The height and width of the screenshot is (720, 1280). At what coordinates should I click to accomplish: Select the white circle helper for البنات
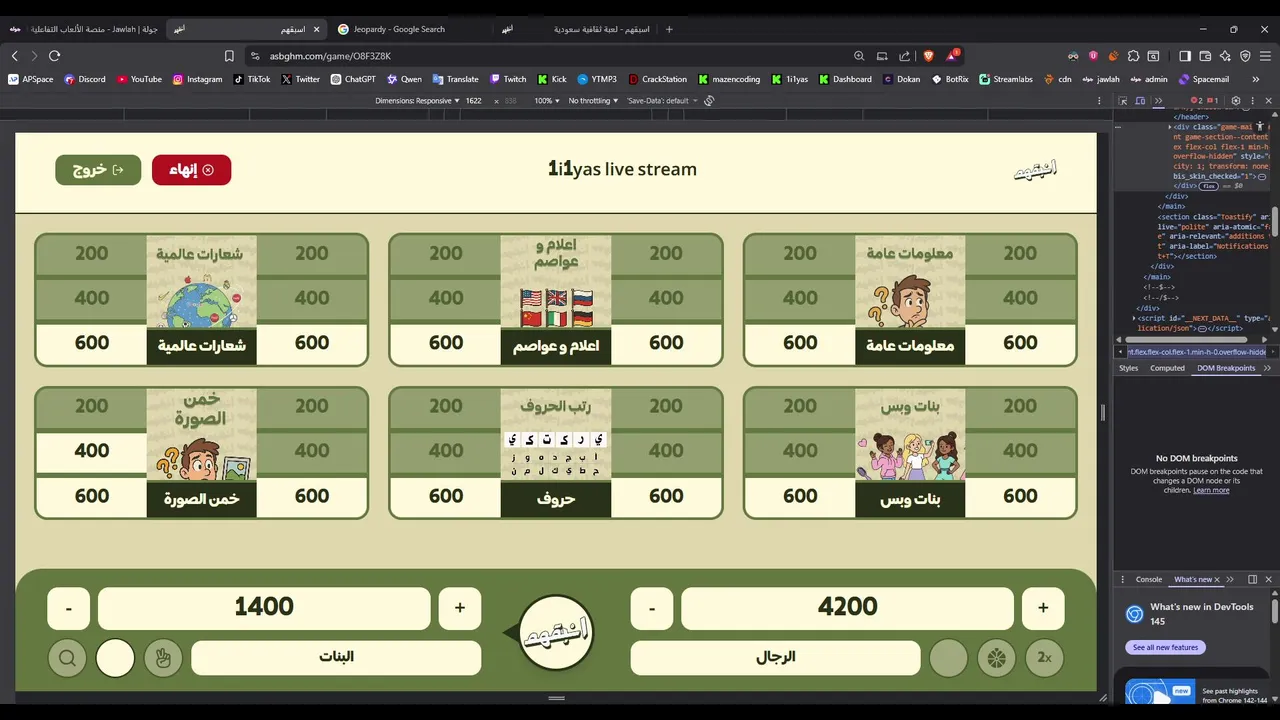pos(115,658)
